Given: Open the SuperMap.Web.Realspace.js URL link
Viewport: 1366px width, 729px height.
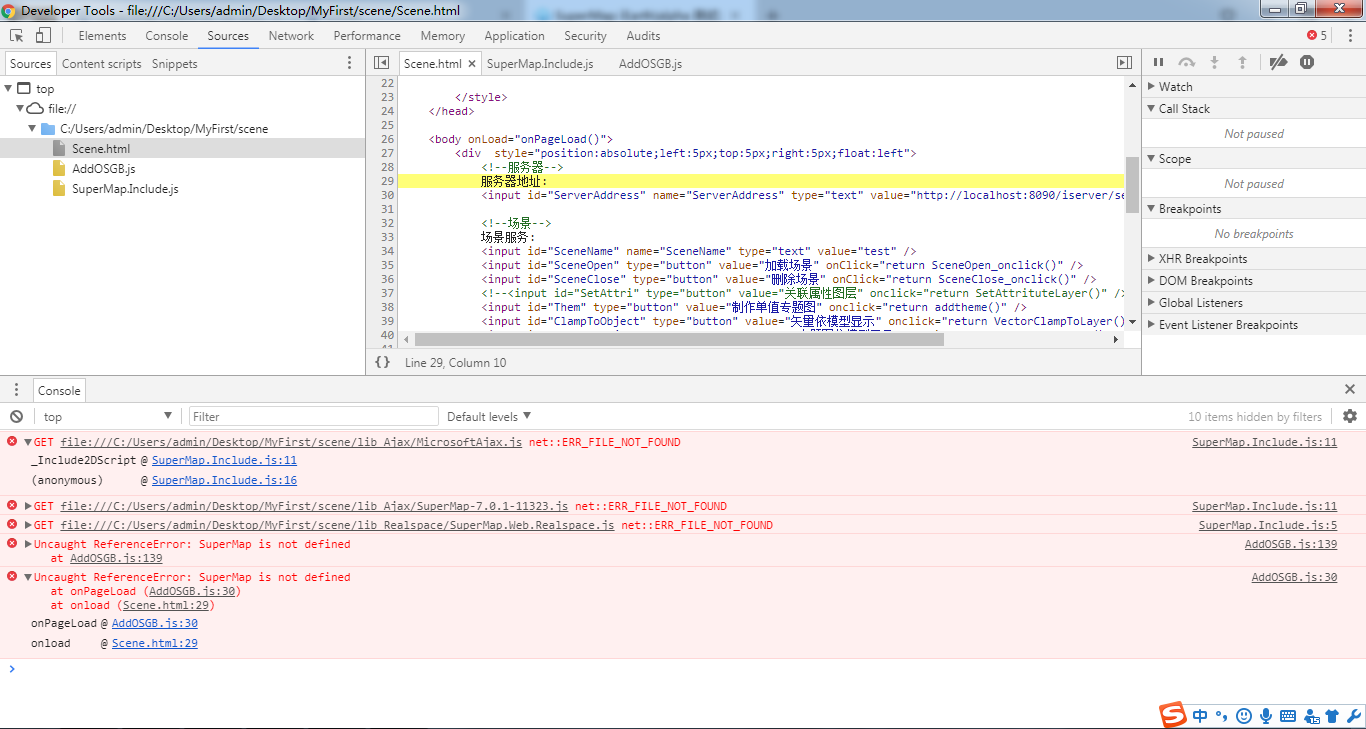Looking at the screenshot, I should point(337,525).
